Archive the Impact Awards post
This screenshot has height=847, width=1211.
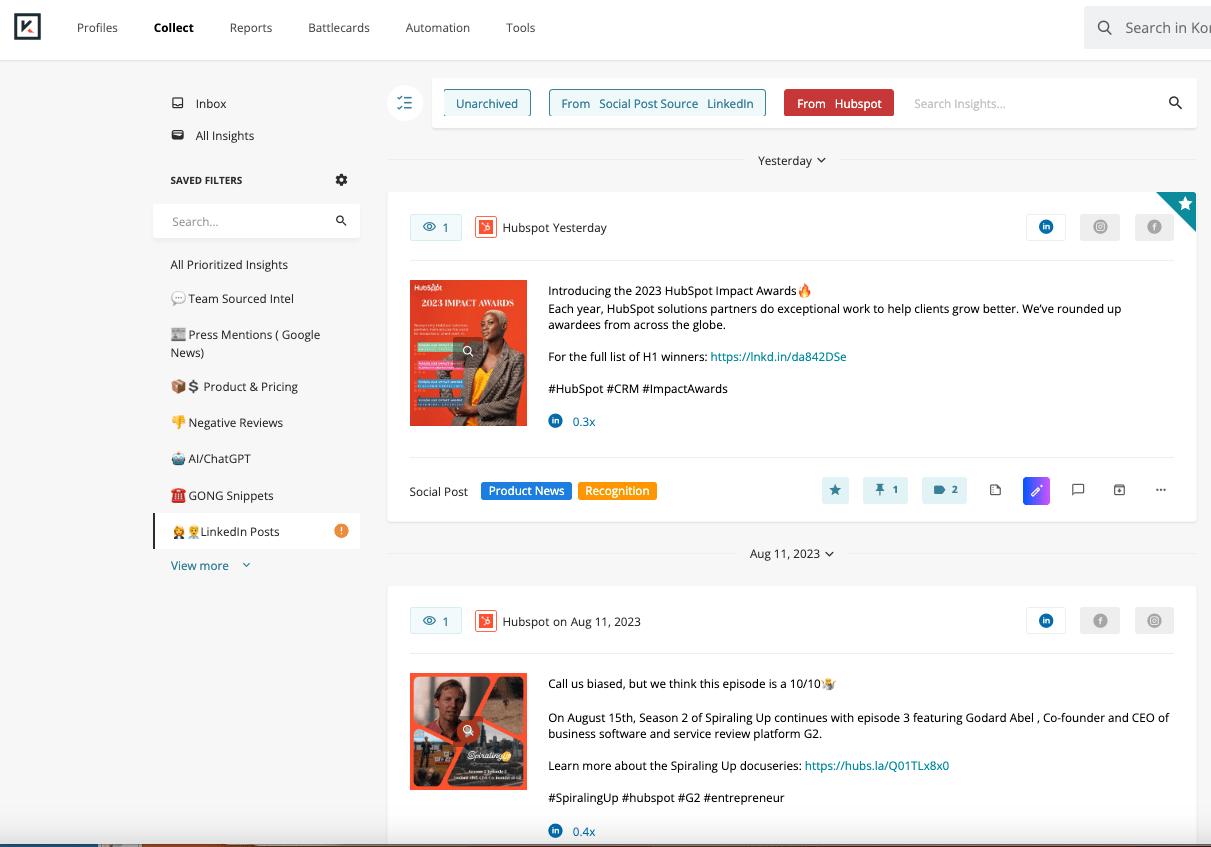click(x=1119, y=490)
